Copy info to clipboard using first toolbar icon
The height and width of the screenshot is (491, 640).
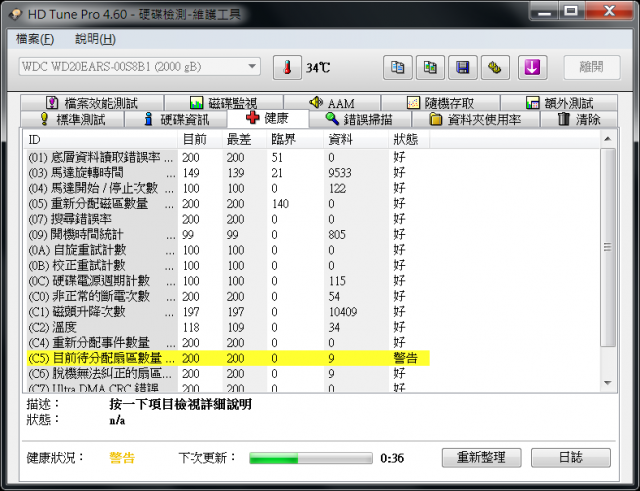[398, 68]
